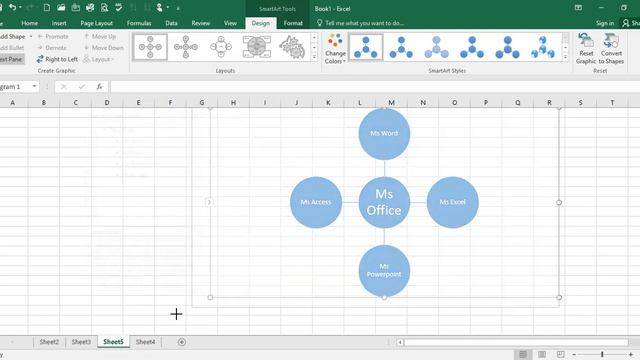
Task: Open the Data ribbon tab
Action: 171,23
